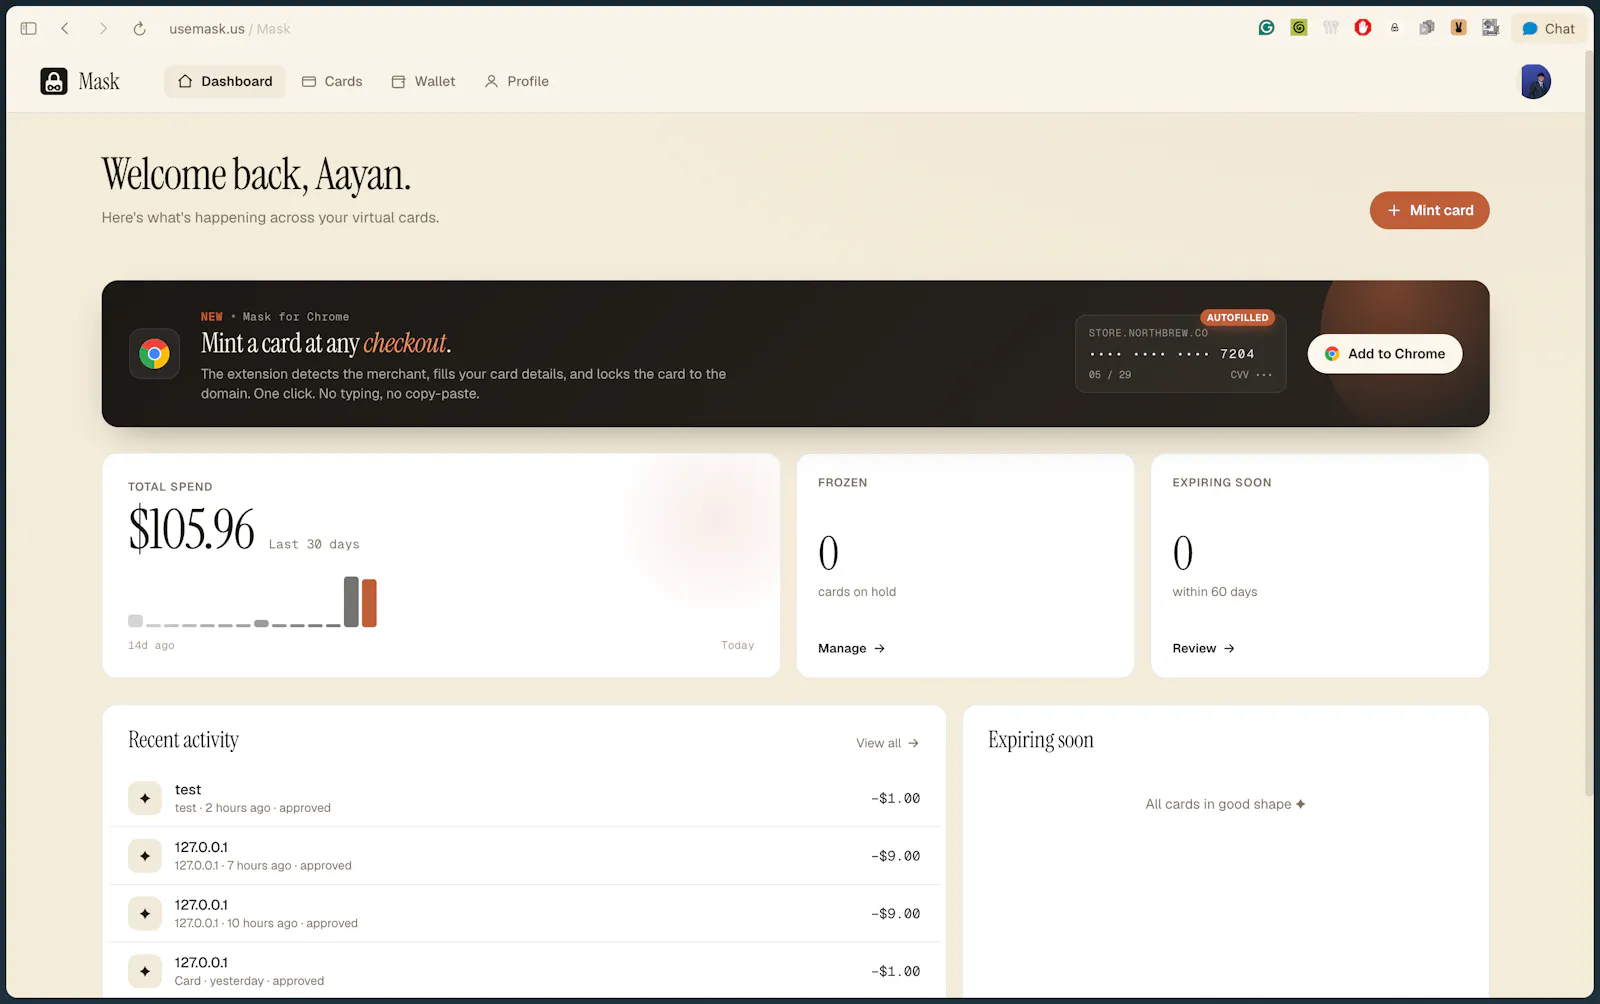Image resolution: width=1600 pixels, height=1004 pixels.
Task: Open the Profile tab
Action: point(517,81)
